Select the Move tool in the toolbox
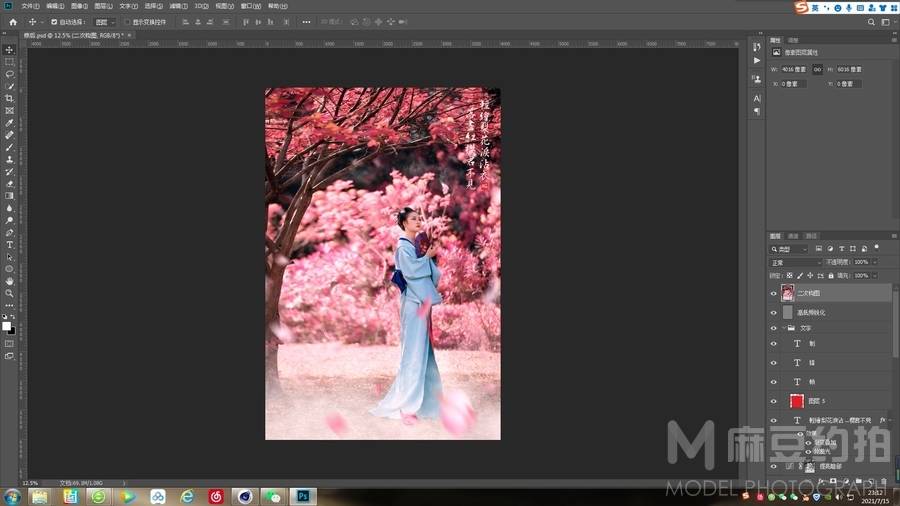 9,50
